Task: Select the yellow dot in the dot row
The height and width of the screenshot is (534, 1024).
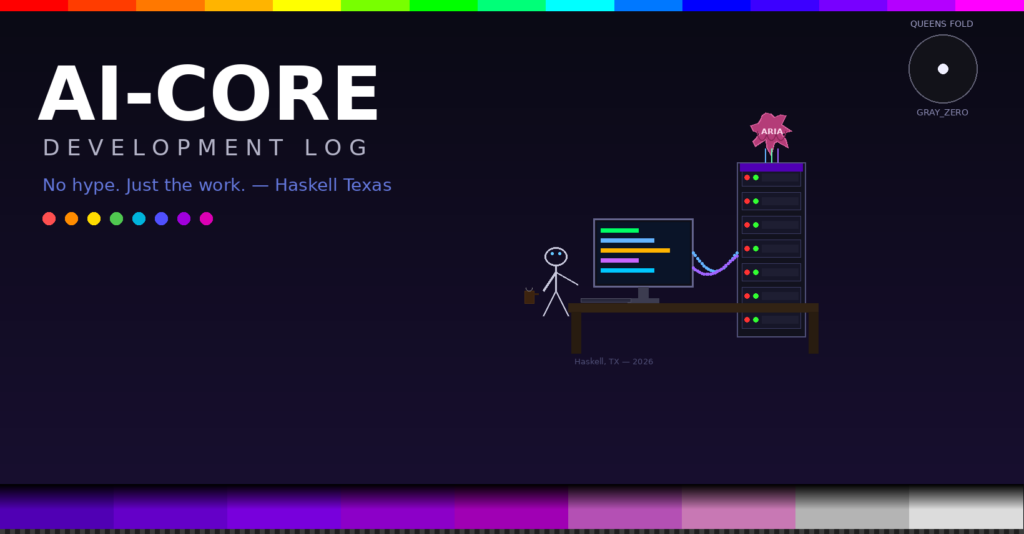Action: [x=94, y=219]
